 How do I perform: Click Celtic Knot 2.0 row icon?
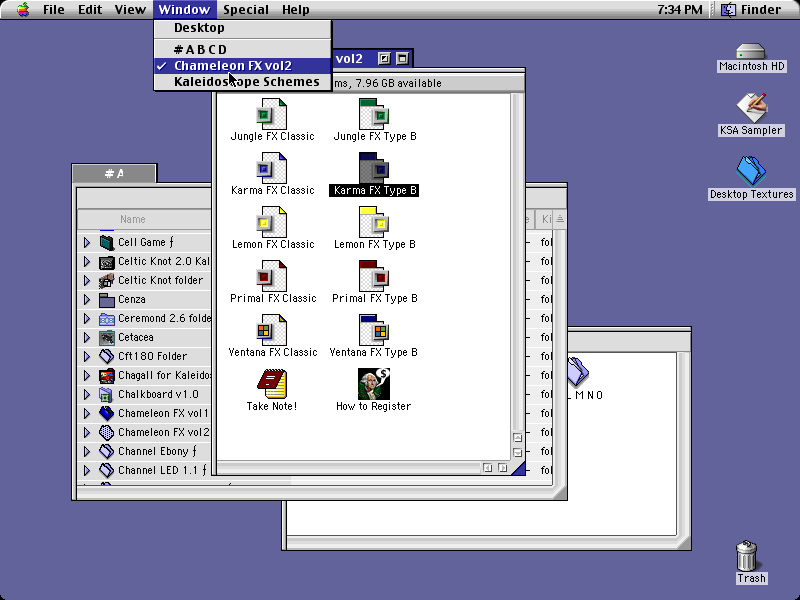[x=106, y=262]
